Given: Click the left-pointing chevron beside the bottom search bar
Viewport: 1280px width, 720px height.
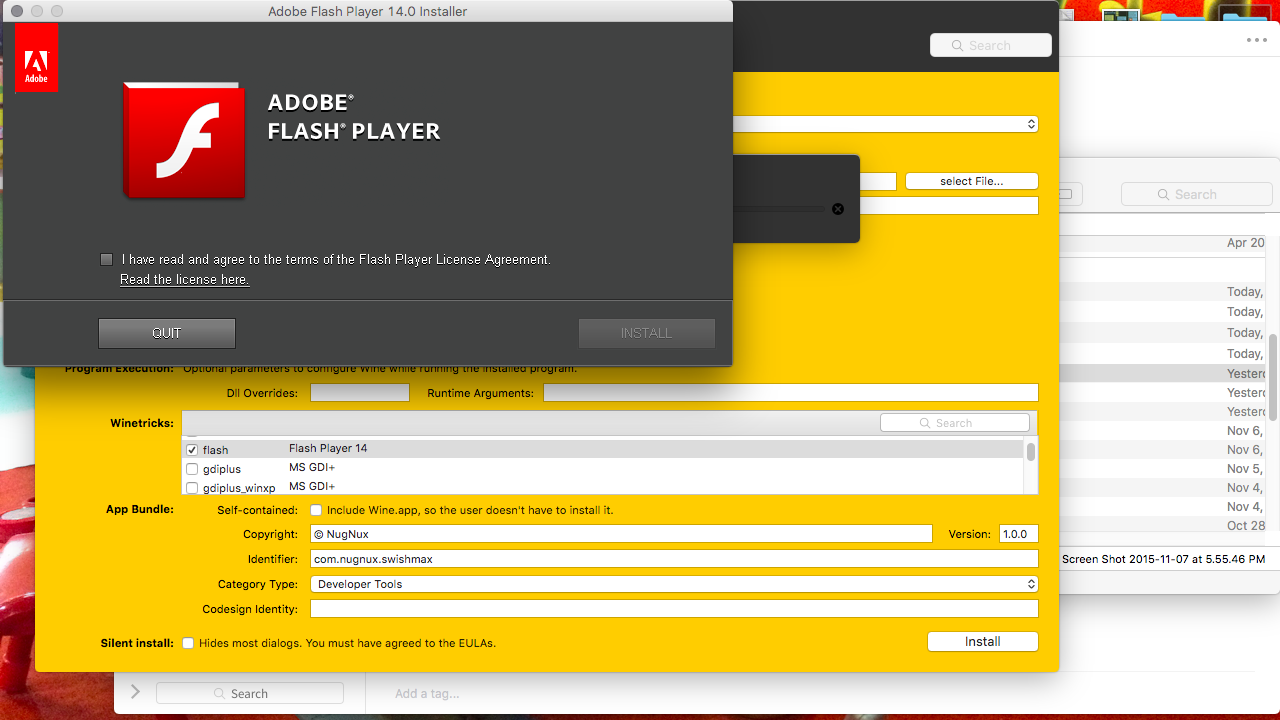Looking at the screenshot, I should click(x=135, y=691).
